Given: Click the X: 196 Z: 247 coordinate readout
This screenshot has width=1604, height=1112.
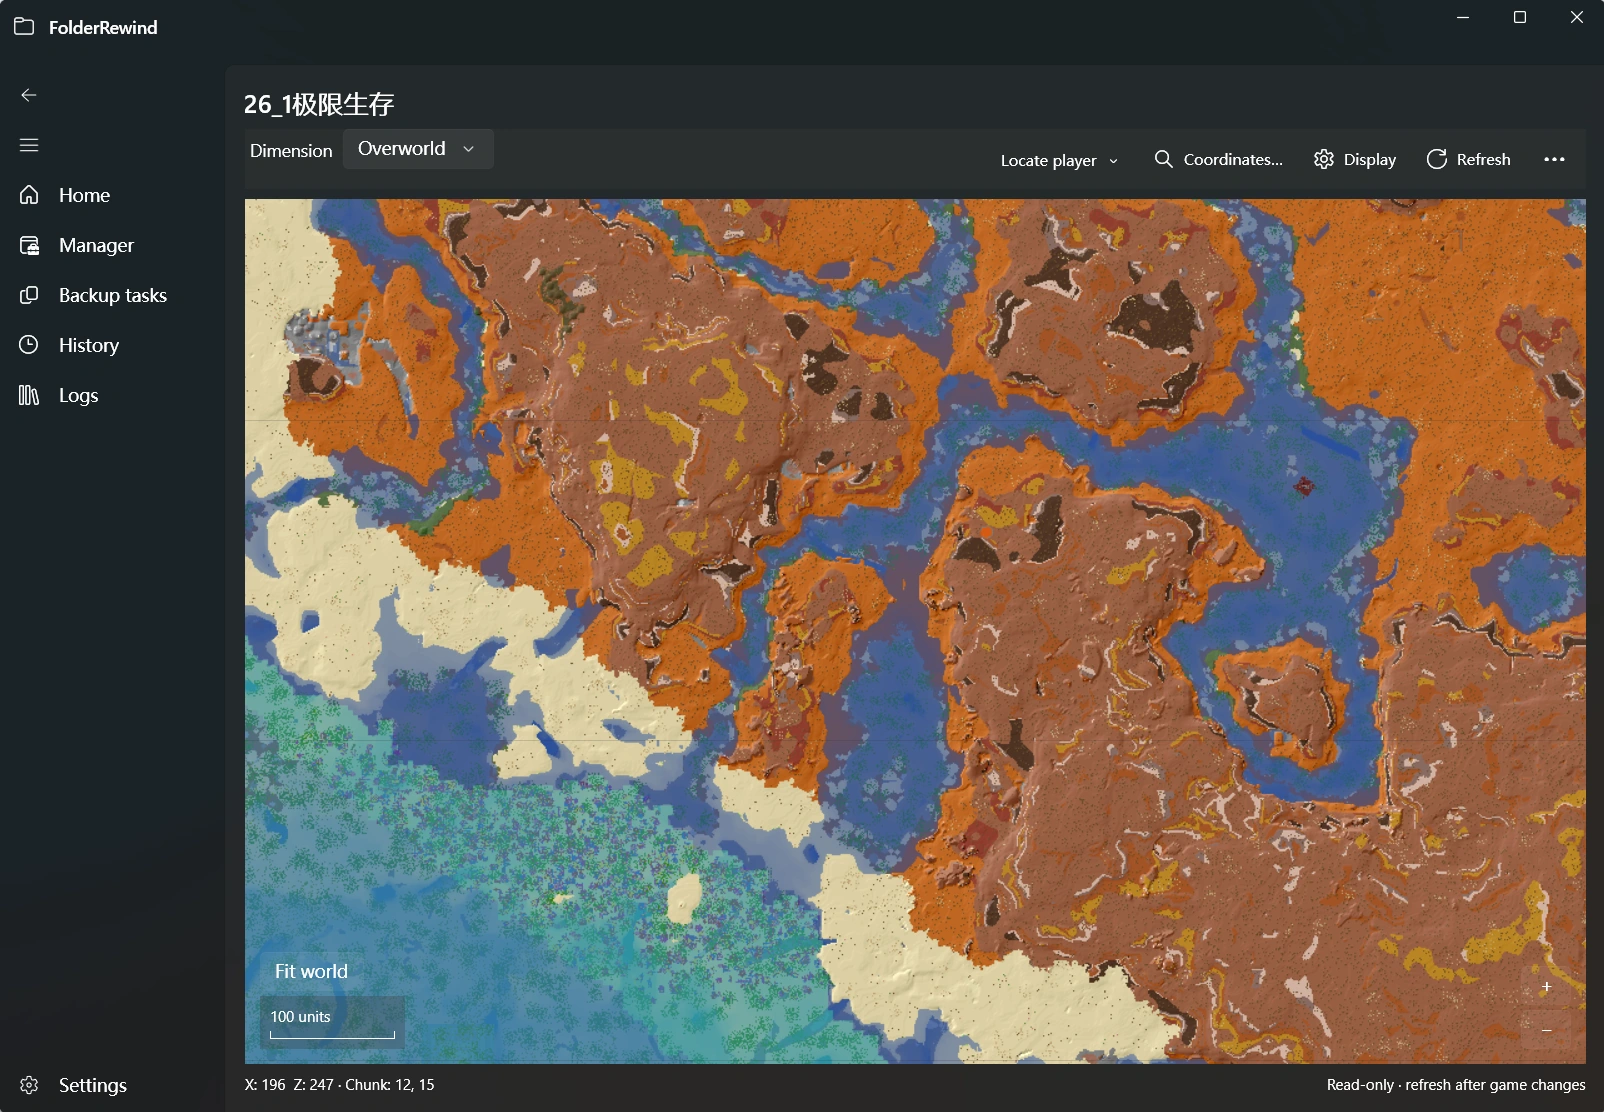Looking at the screenshot, I should 340,1084.
